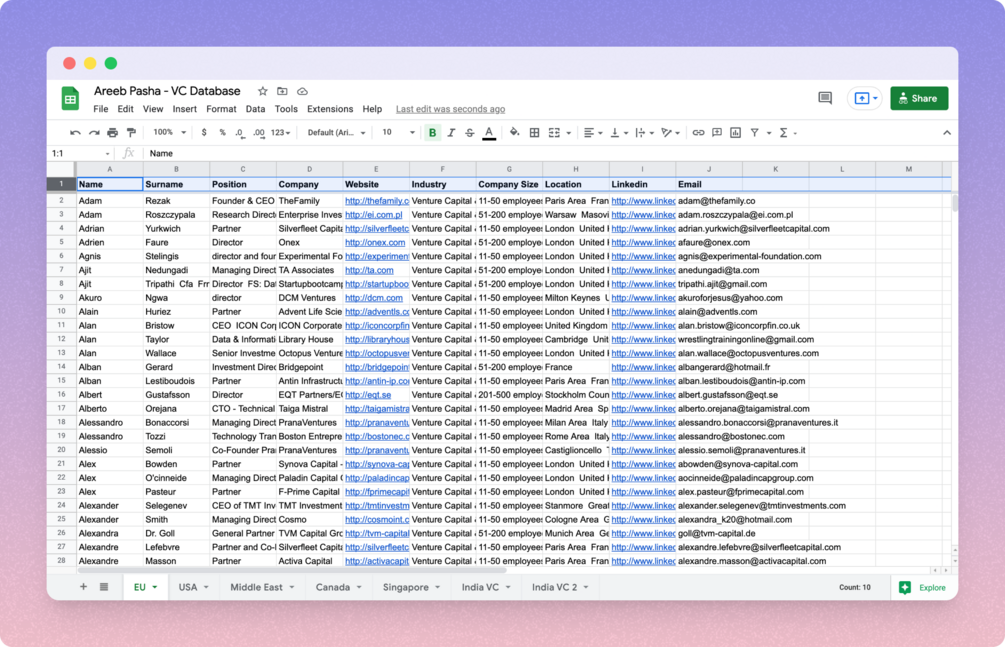The width and height of the screenshot is (1005, 647).
Task: Click the Print icon
Action: [x=112, y=133]
